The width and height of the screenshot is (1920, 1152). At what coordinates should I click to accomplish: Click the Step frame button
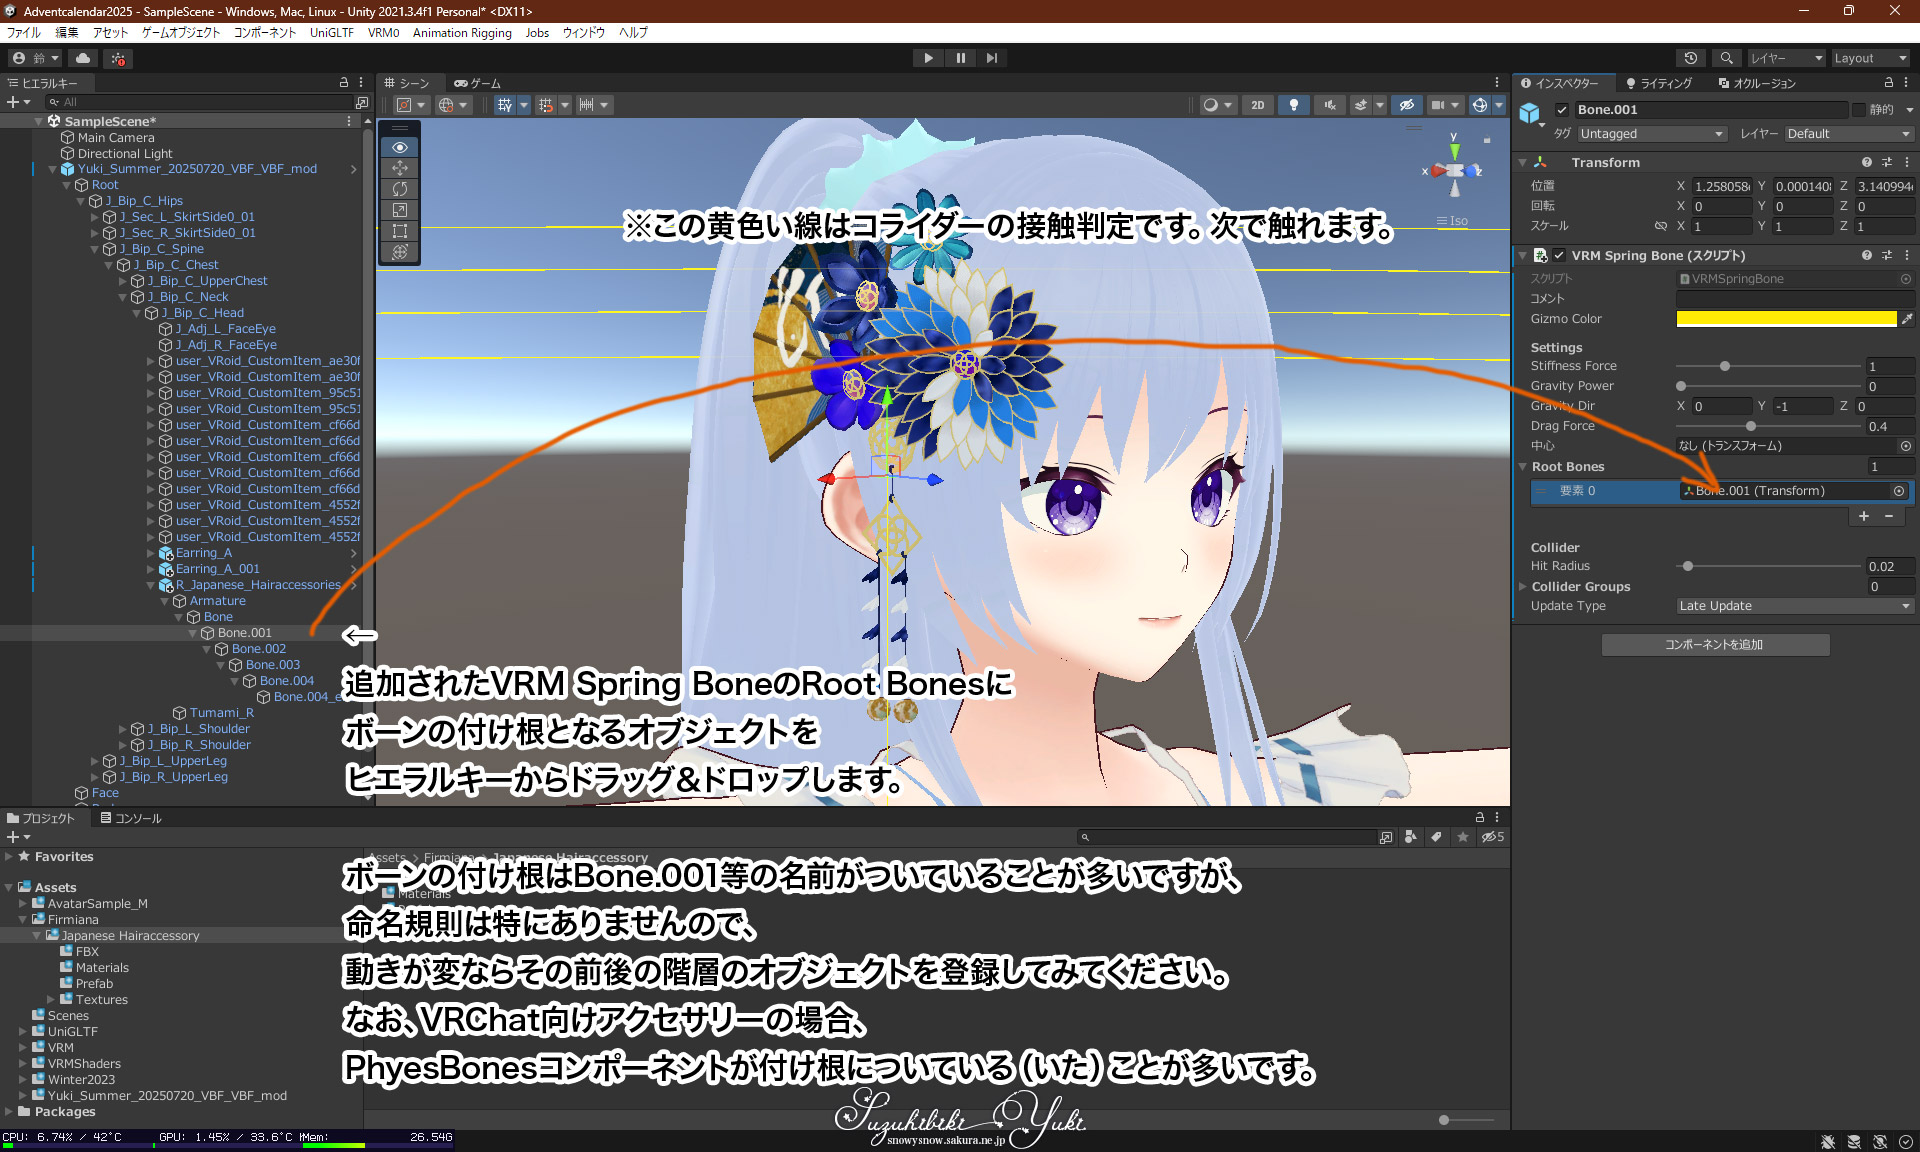click(x=991, y=58)
